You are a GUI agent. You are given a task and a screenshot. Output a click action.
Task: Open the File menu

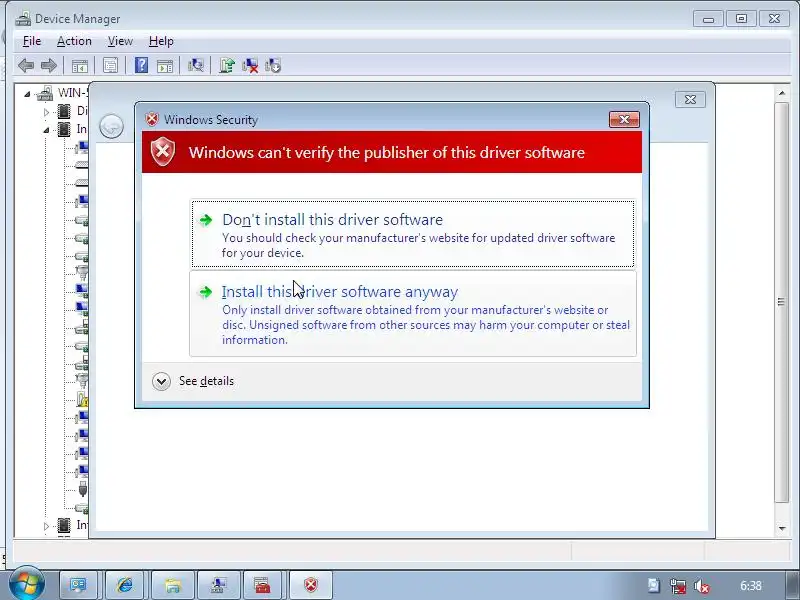32,41
